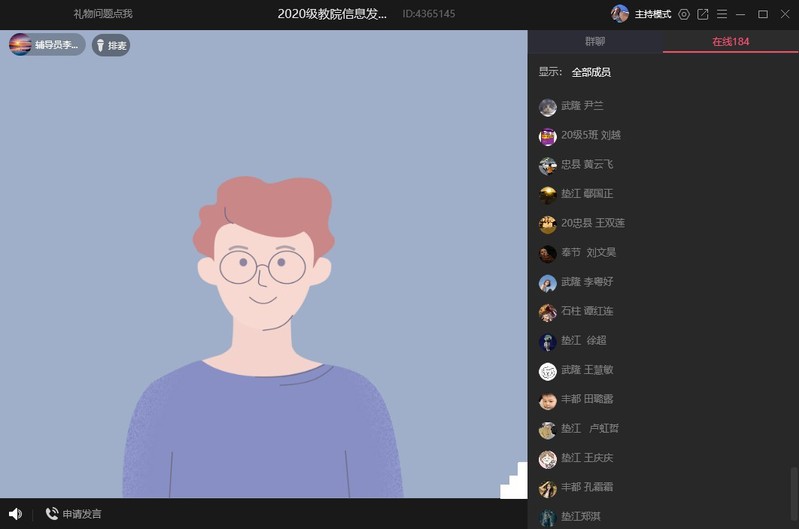Select the 在线184 tab

730,42
